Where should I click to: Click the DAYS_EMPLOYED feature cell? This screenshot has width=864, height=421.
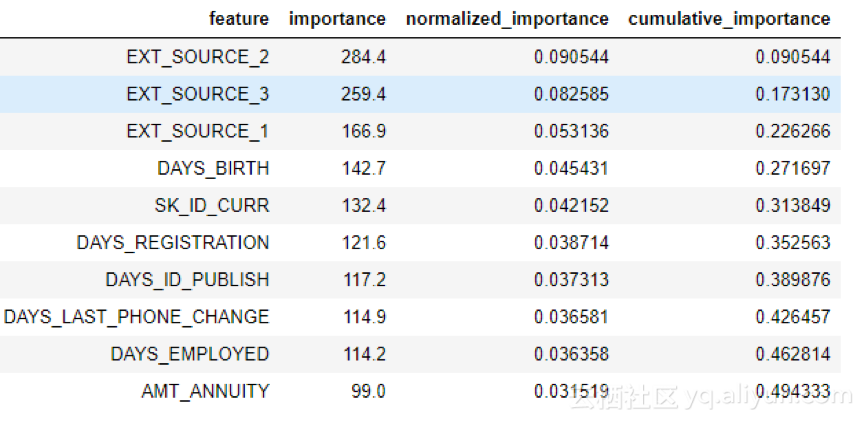pos(190,354)
